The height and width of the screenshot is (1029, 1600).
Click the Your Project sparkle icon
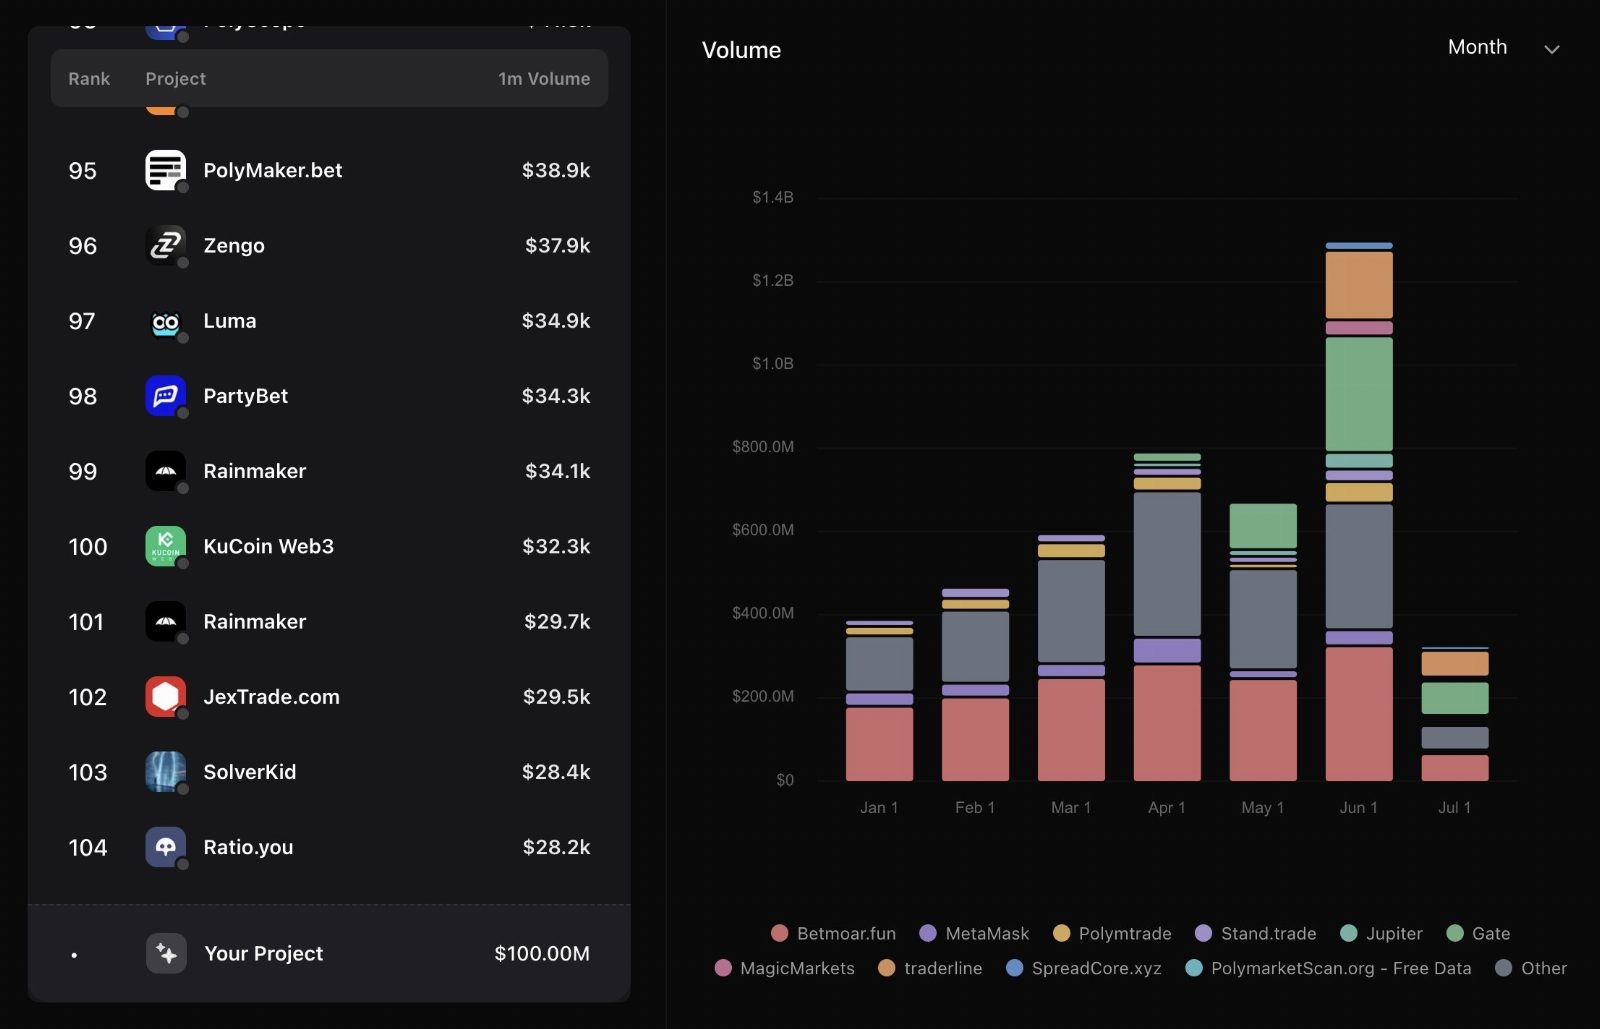[x=166, y=954]
